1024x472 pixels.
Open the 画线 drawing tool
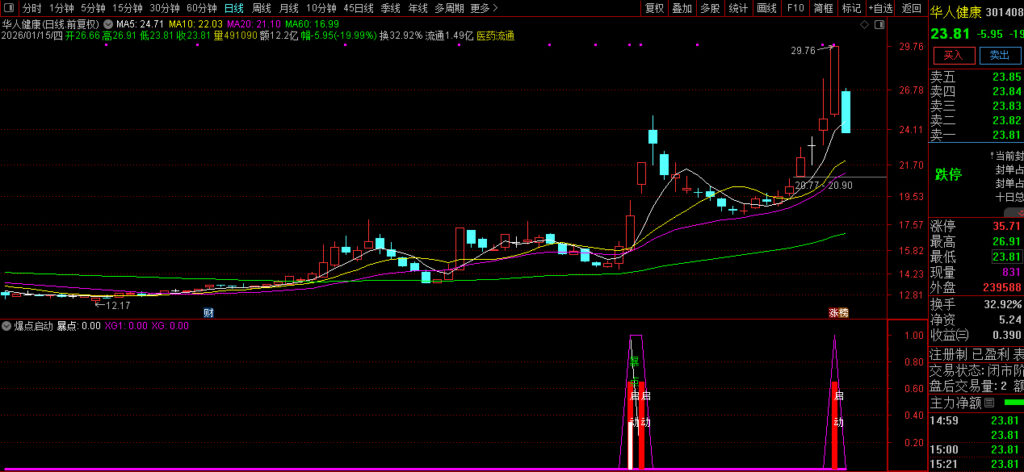pos(767,8)
